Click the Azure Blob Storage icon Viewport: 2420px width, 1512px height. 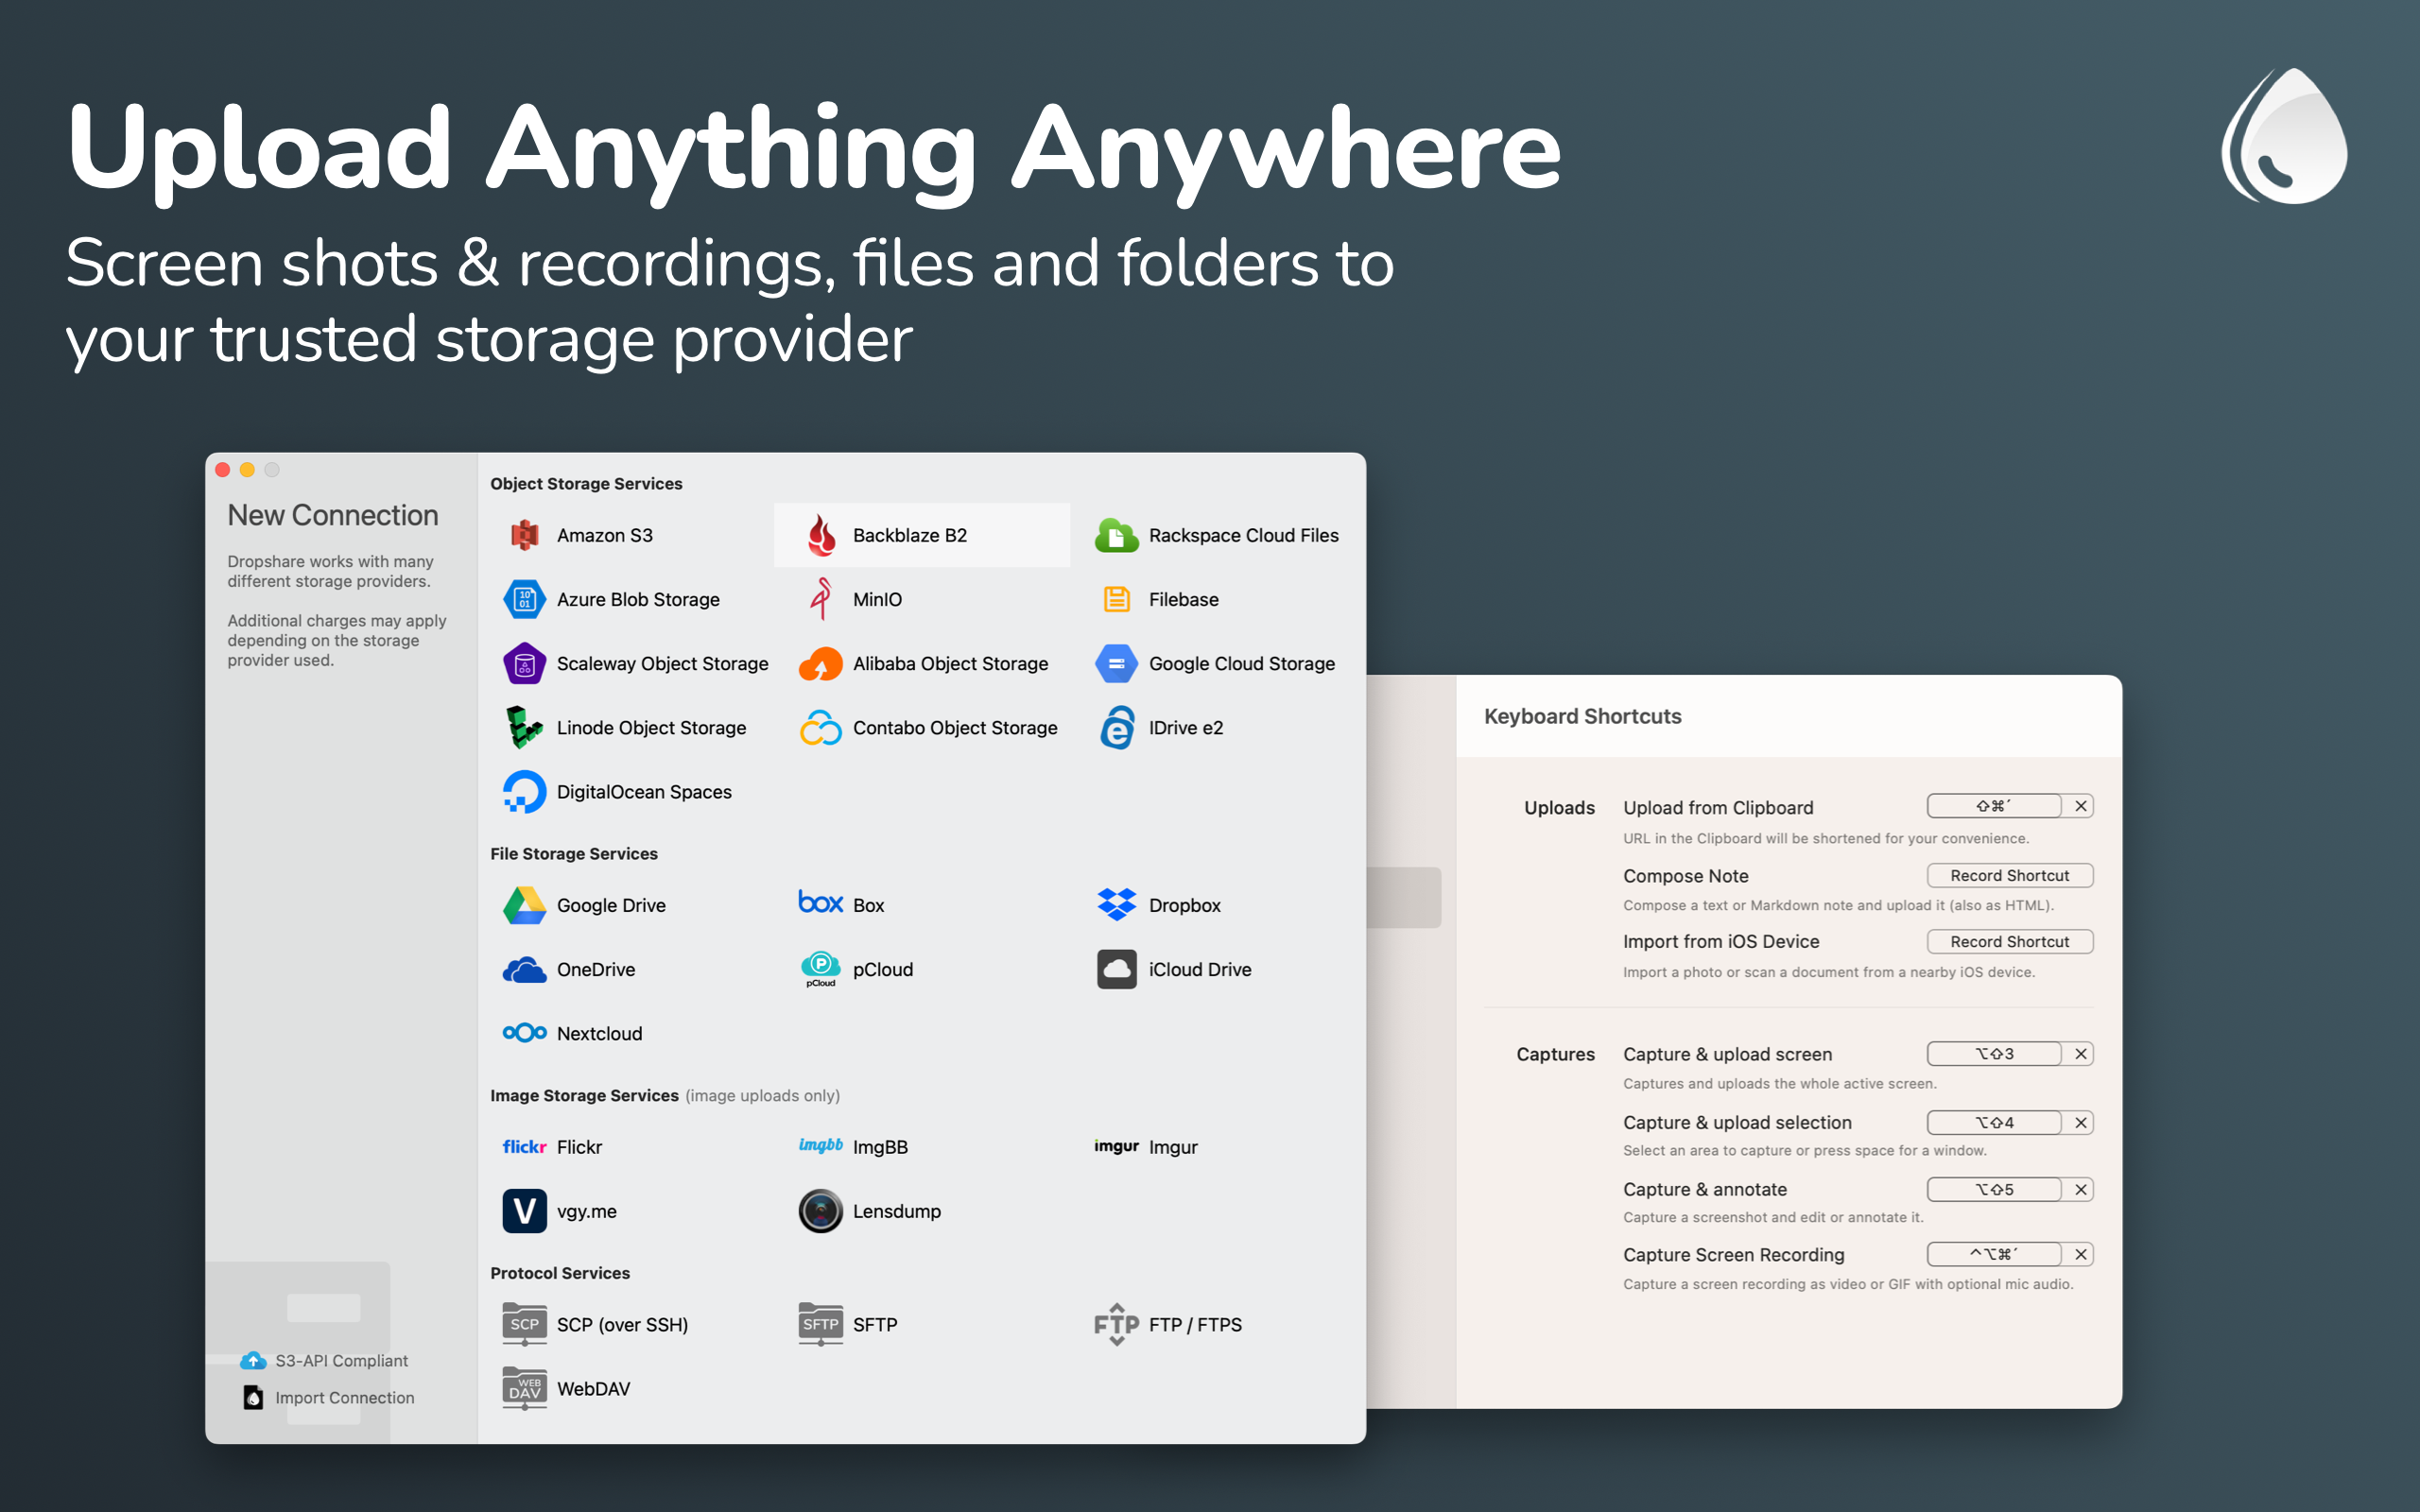click(x=524, y=599)
